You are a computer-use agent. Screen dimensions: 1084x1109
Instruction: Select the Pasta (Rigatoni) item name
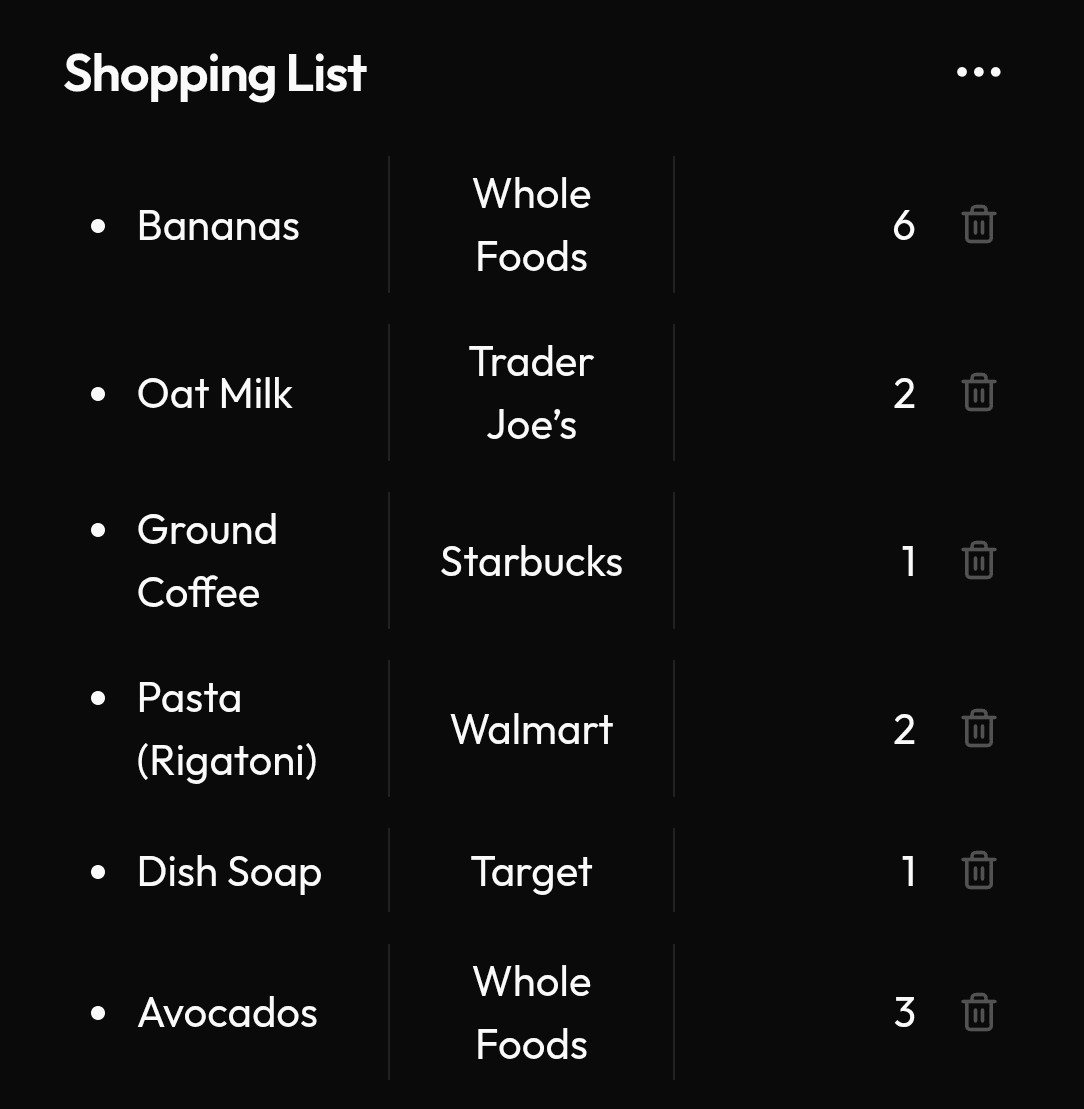click(227, 729)
